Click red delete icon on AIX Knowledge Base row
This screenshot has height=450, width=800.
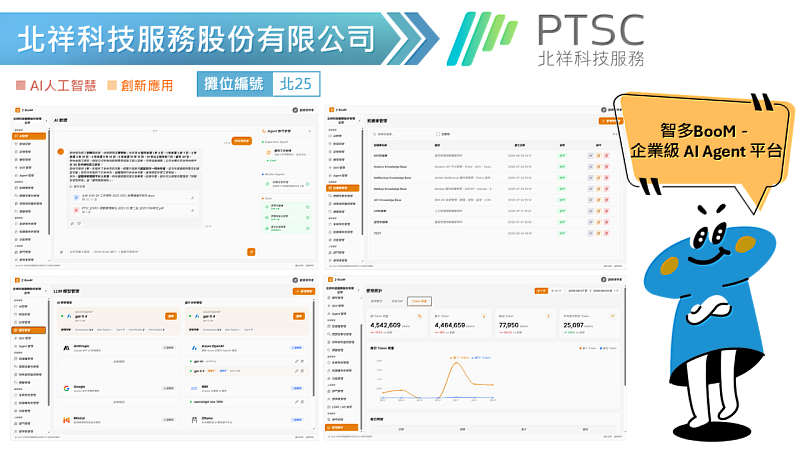[607, 200]
